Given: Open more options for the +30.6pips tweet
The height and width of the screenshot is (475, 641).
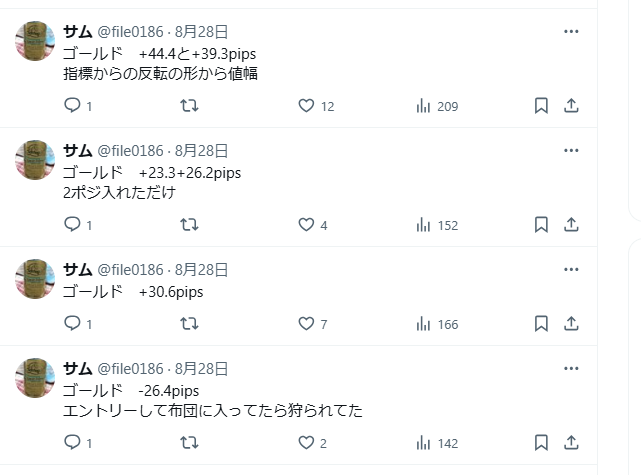Looking at the screenshot, I should [x=572, y=270].
